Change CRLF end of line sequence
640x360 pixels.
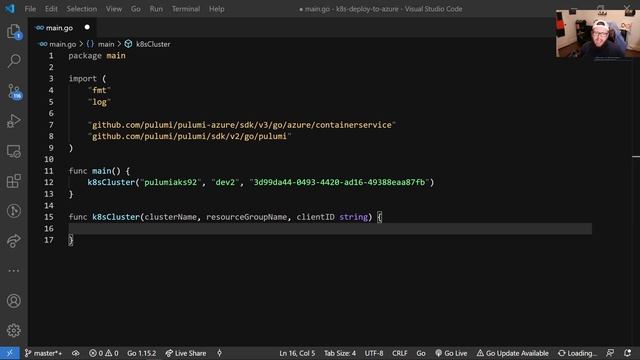click(400, 353)
